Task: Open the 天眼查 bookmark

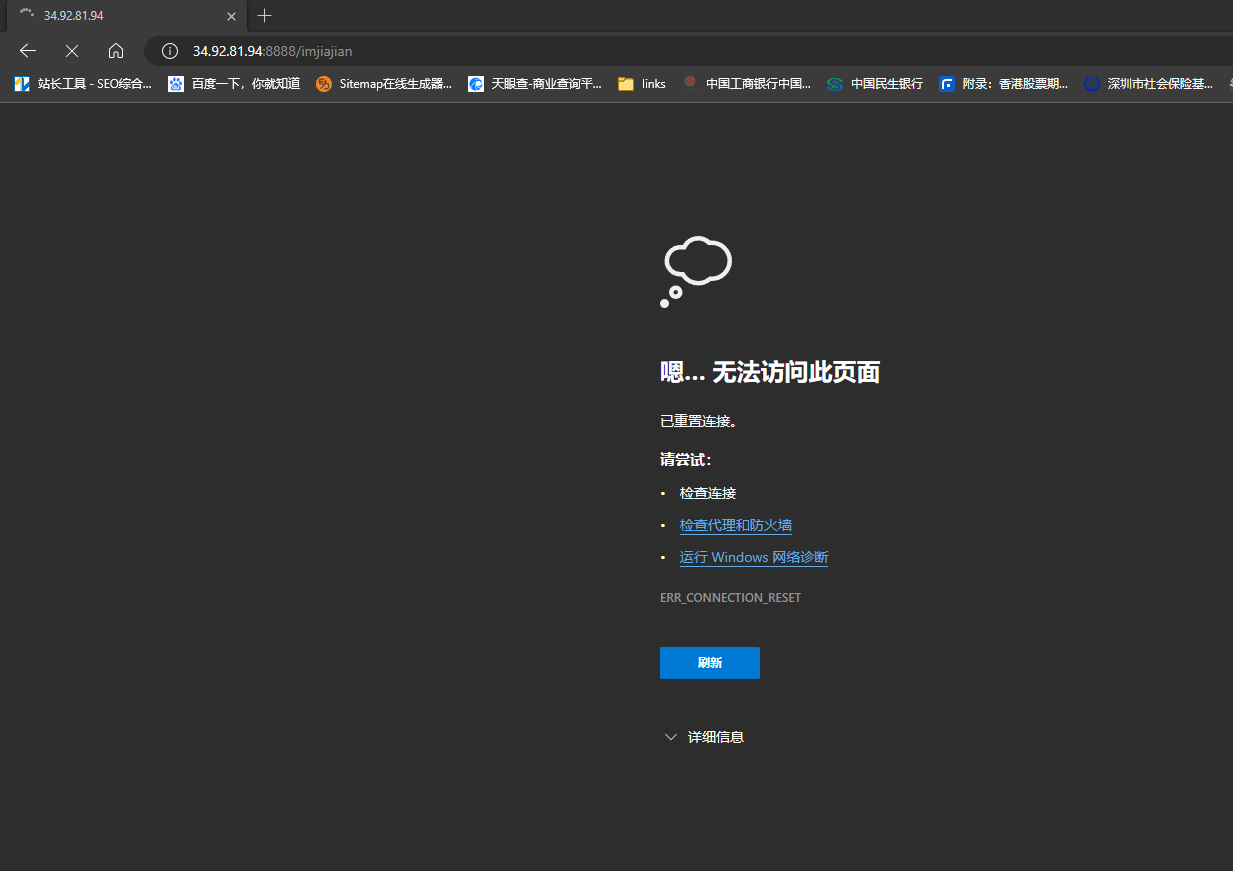Action: (535, 84)
